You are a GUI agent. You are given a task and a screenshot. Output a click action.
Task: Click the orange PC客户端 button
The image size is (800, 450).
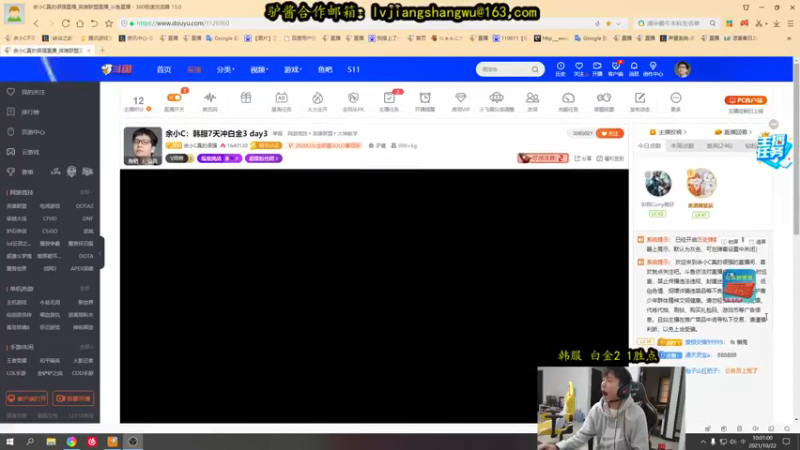point(746,100)
